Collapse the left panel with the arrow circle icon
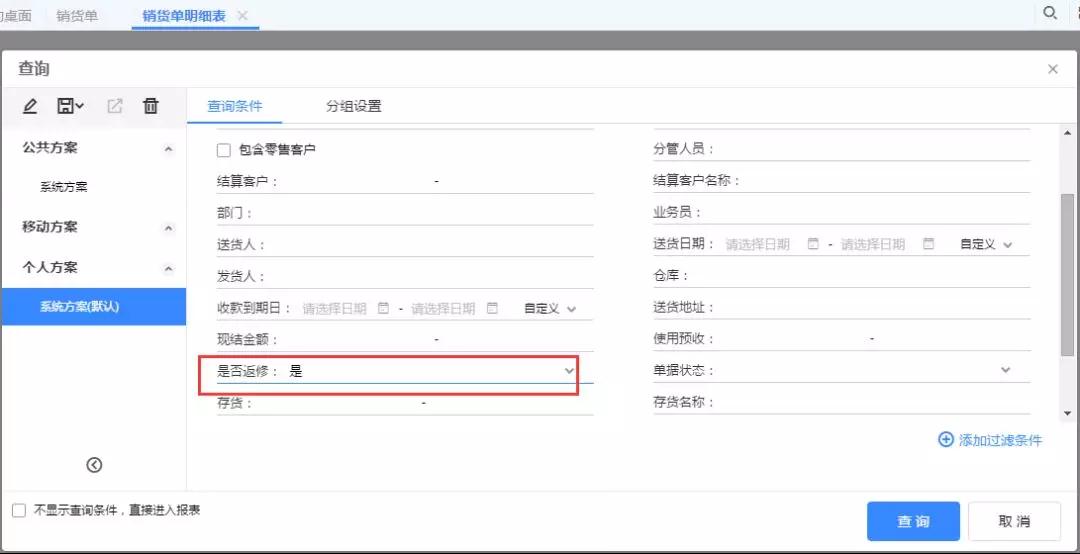 click(x=94, y=464)
